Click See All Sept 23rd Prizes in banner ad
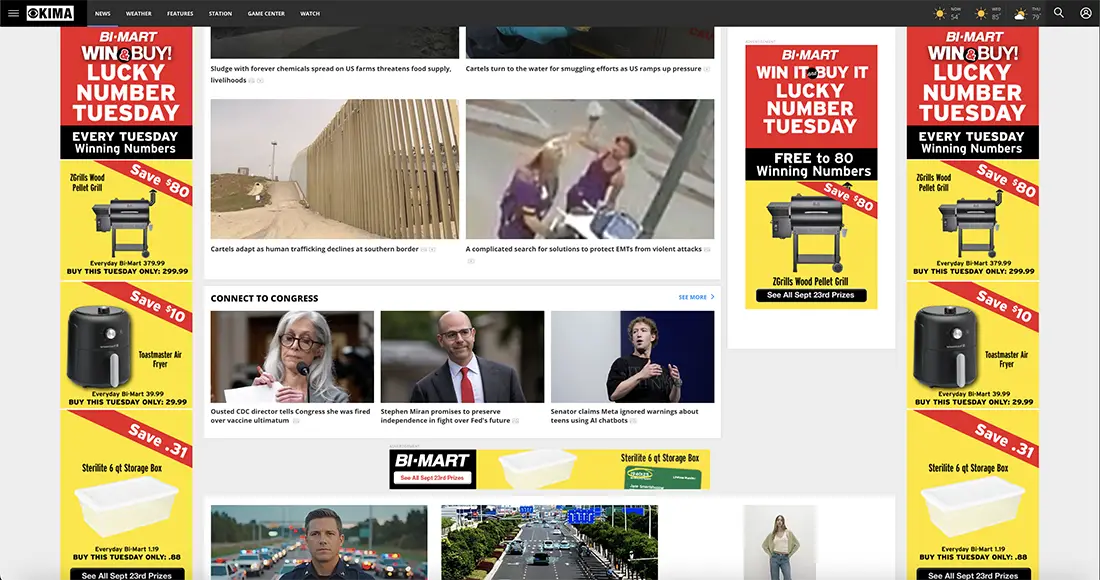The width and height of the screenshot is (1100, 580). 432,478
